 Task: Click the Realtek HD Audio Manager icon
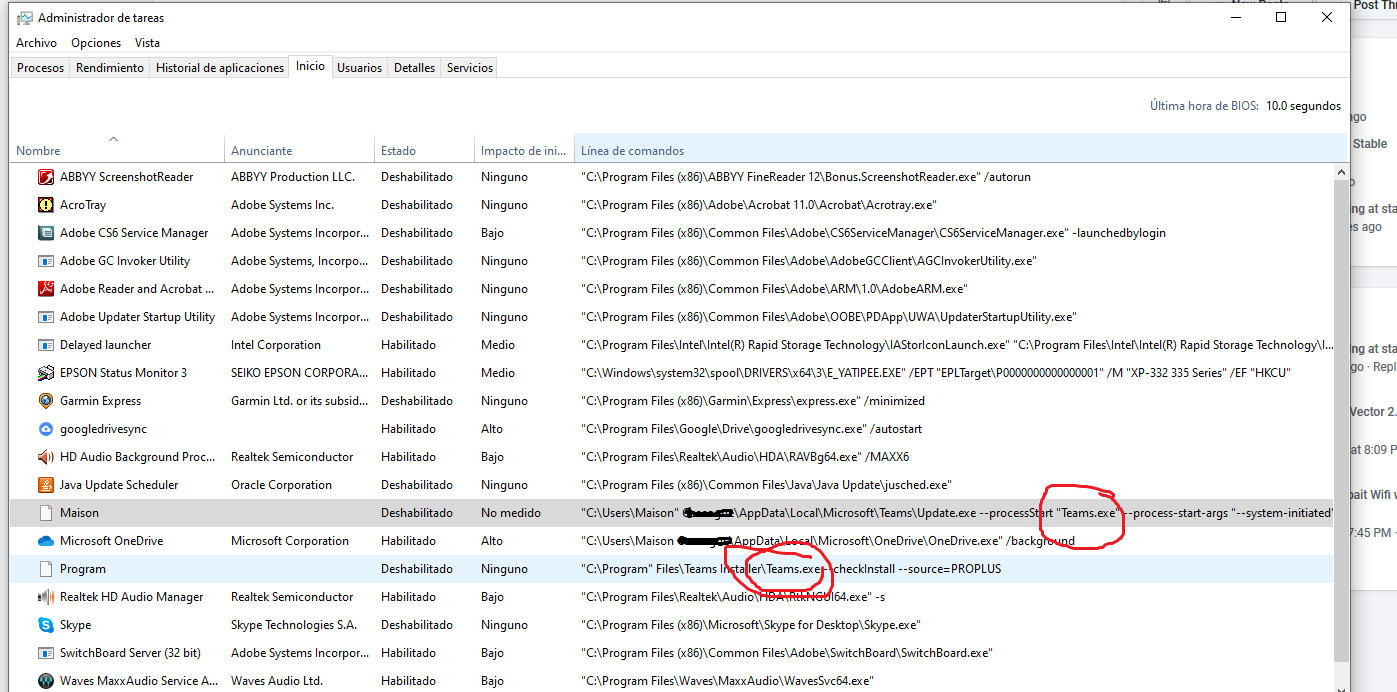[x=45, y=597]
